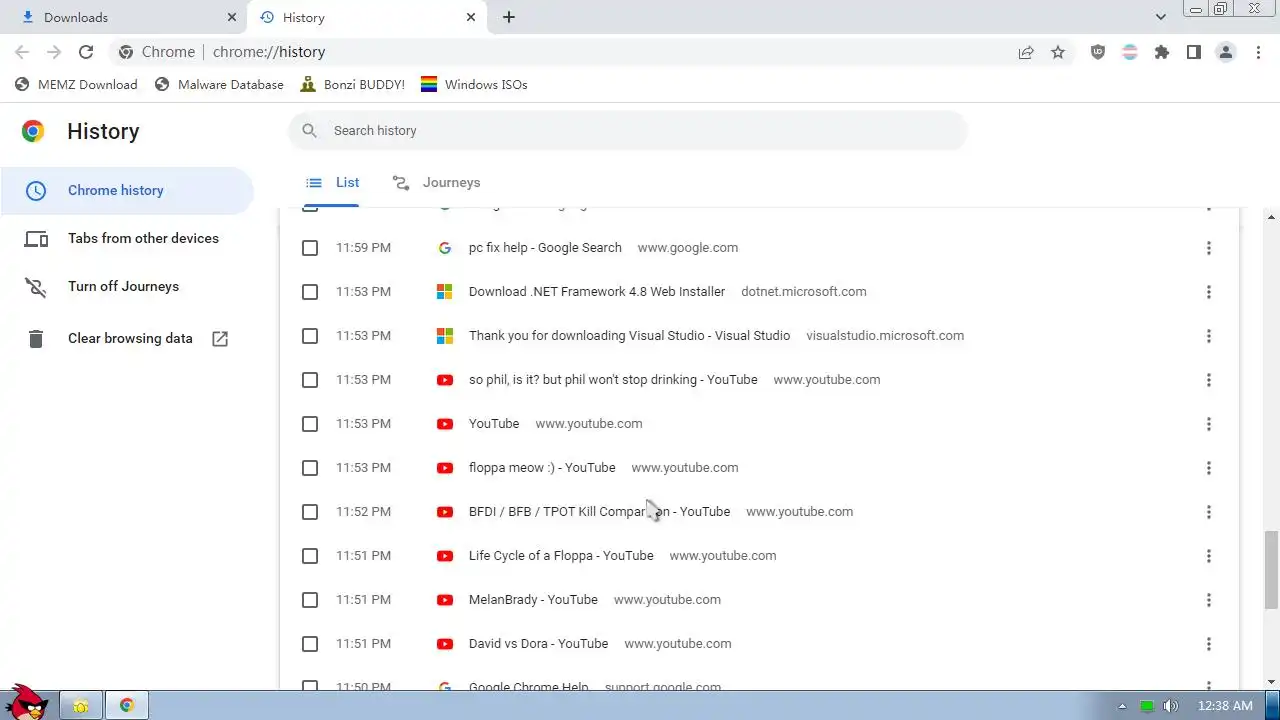The image size is (1280, 720).
Task: Open Malware Database bookmark
Action: 219,85
